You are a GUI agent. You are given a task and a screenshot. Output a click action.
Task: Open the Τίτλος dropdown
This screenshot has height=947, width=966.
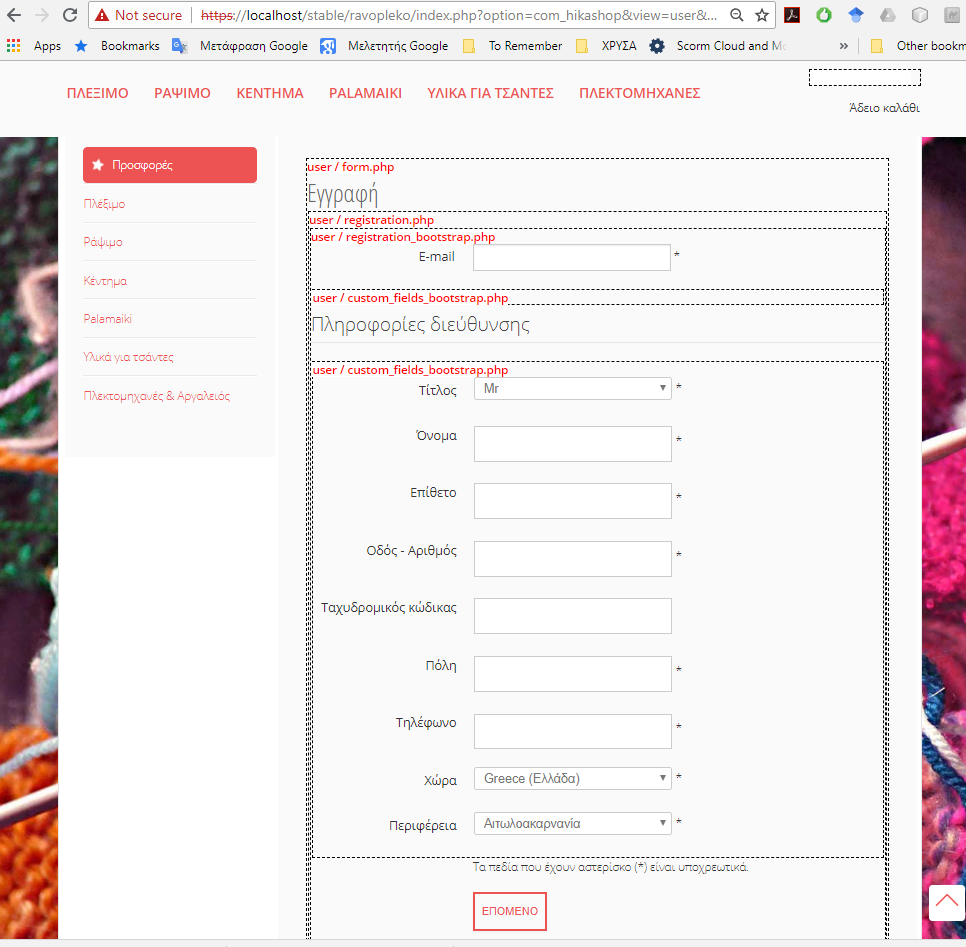point(572,388)
